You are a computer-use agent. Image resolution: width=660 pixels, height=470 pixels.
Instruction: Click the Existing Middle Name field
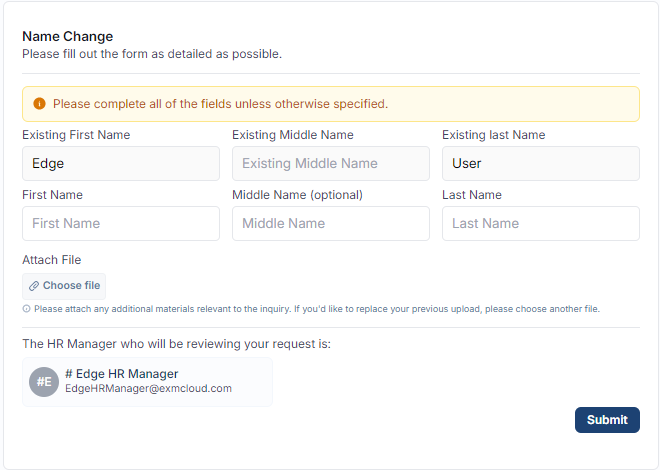(x=331, y=164)
